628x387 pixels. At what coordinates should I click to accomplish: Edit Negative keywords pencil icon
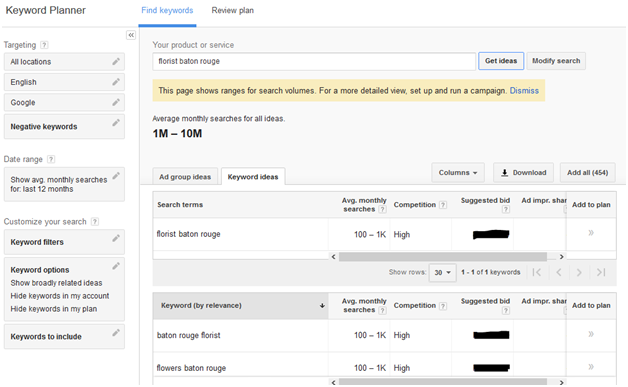click(x=116, y=123)
